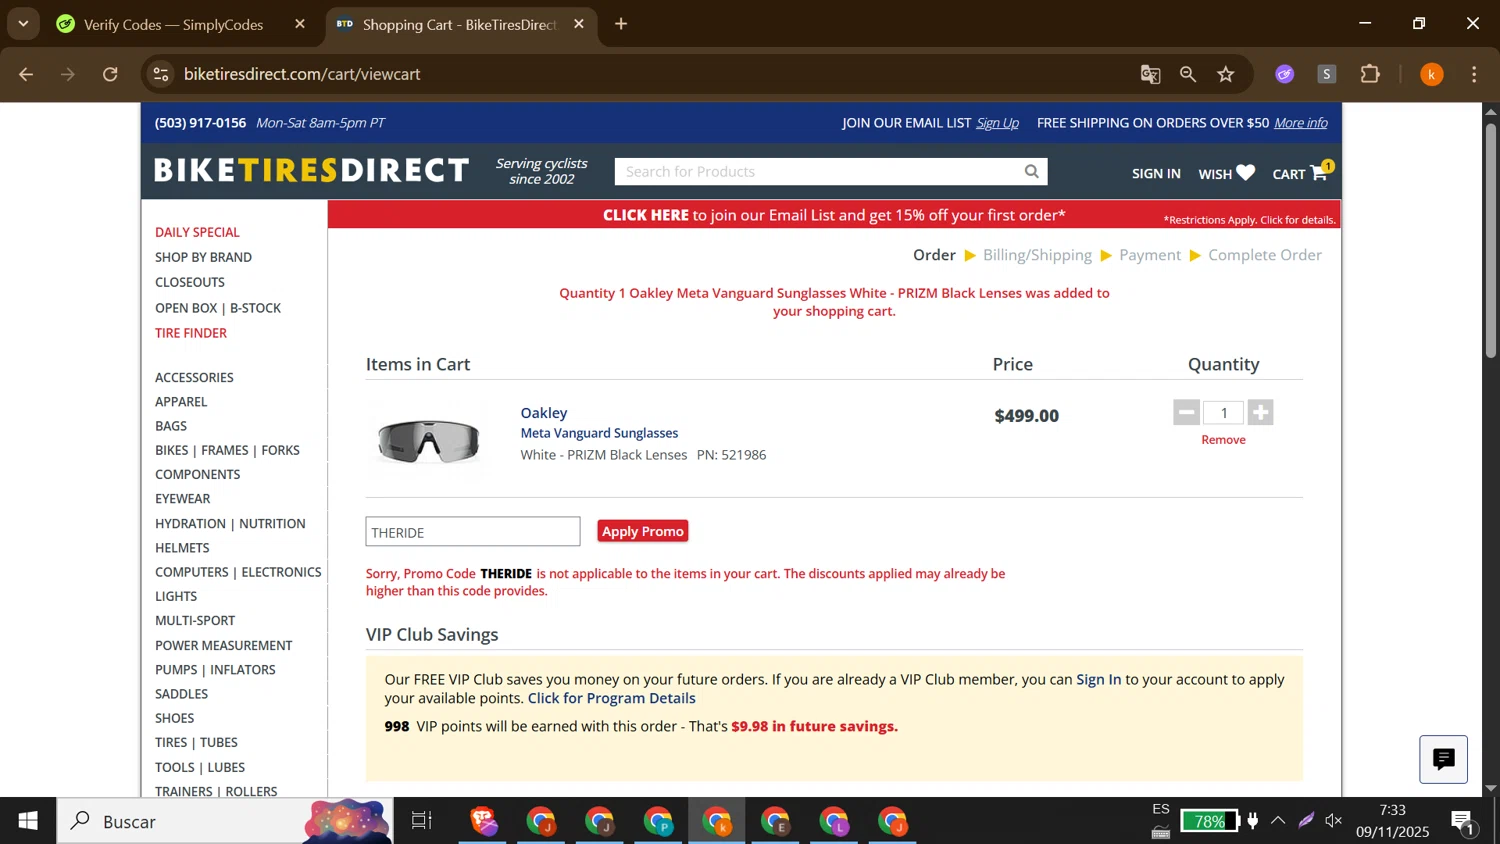Select the Shopping Cart - BikeTiresDirect tab

pyautogui.click(x=459, y=24)
